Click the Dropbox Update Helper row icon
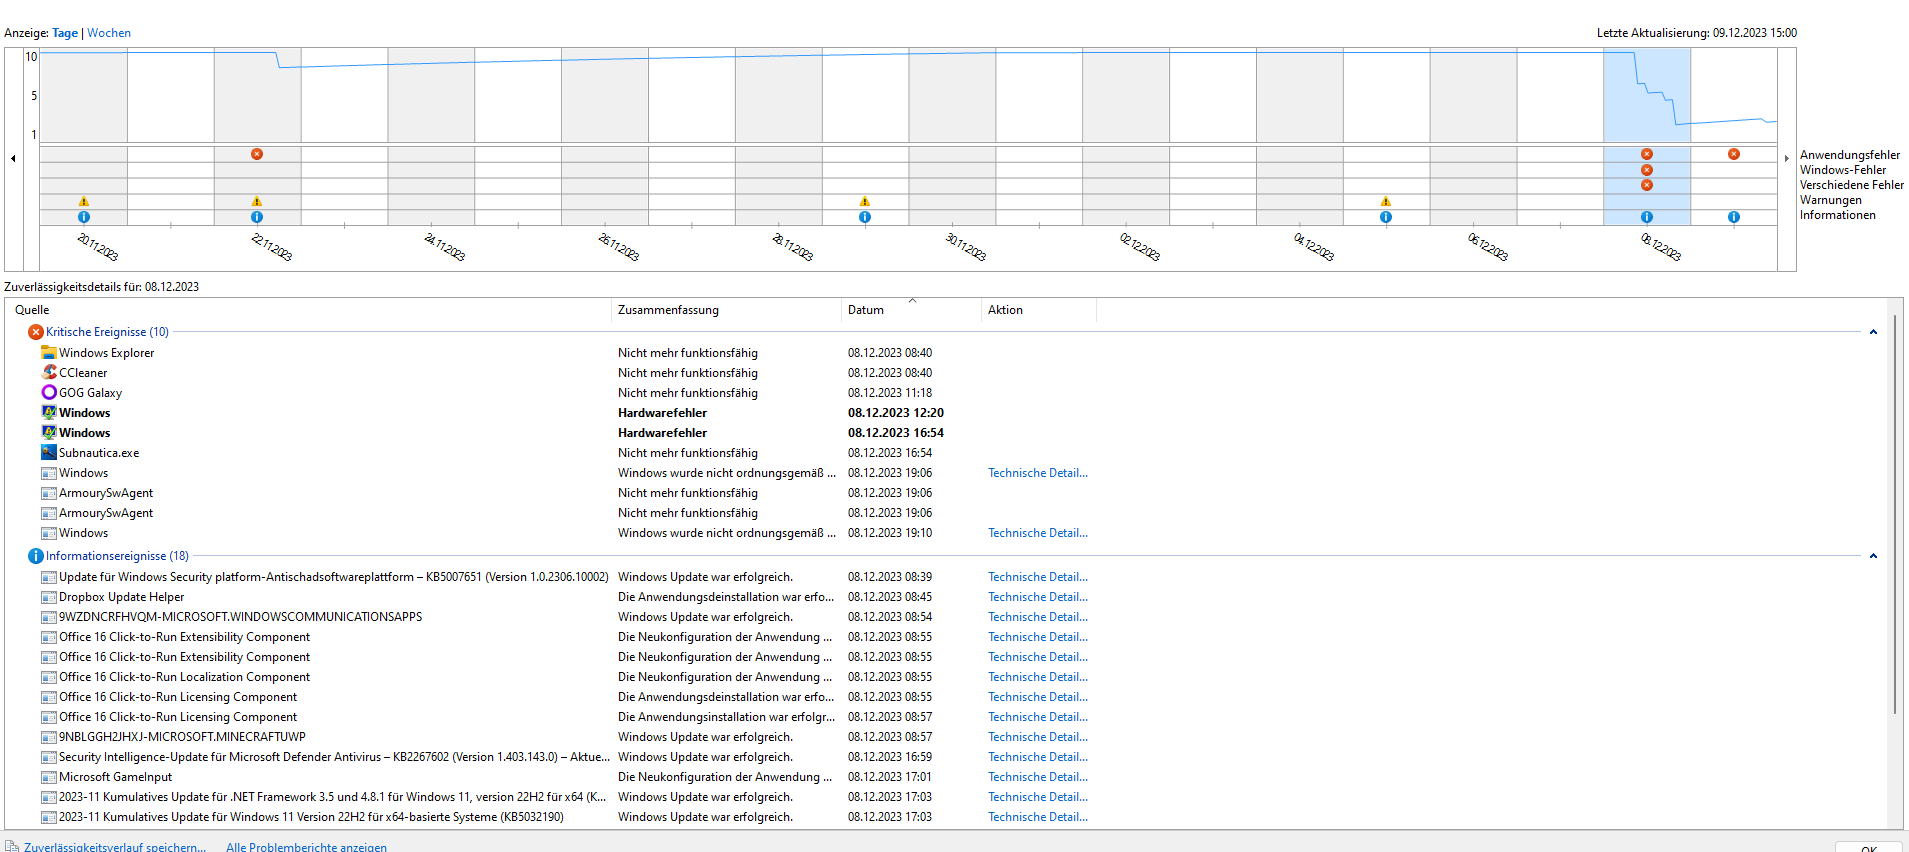The width and height of the screenshot is (1909, 852). (x=49, y=597)
